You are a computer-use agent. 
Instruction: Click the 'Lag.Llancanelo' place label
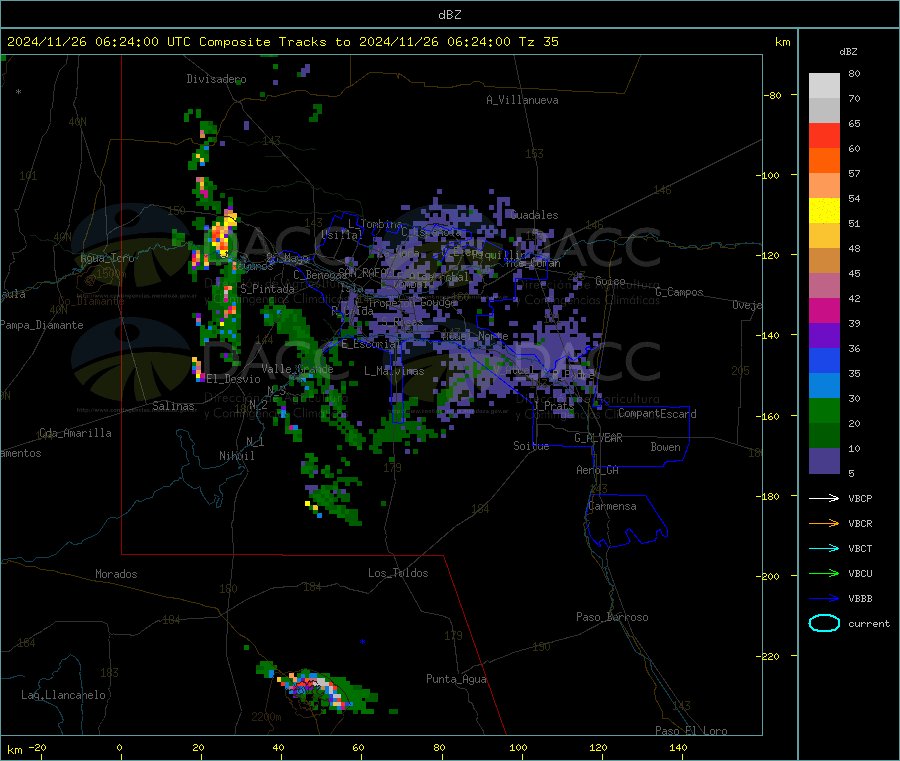(64, 695)
